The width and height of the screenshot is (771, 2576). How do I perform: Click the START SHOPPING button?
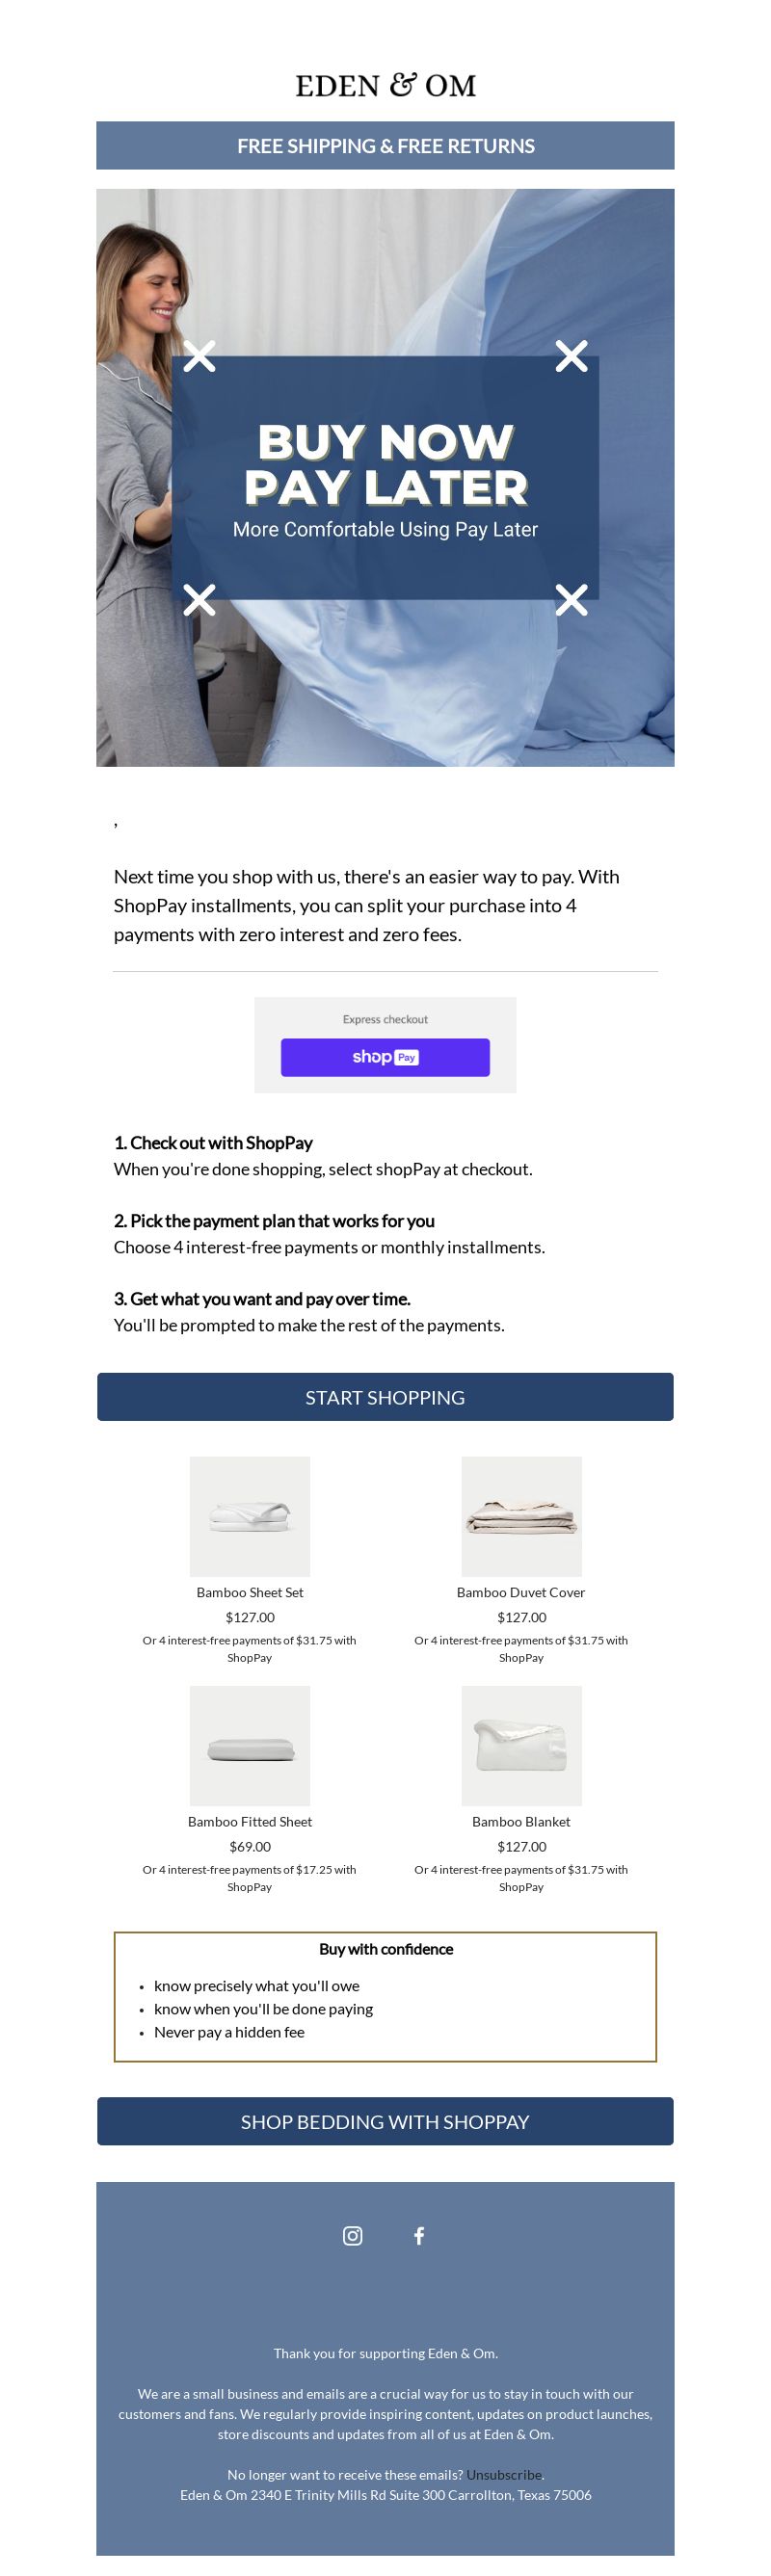[x=385, y=1397]
